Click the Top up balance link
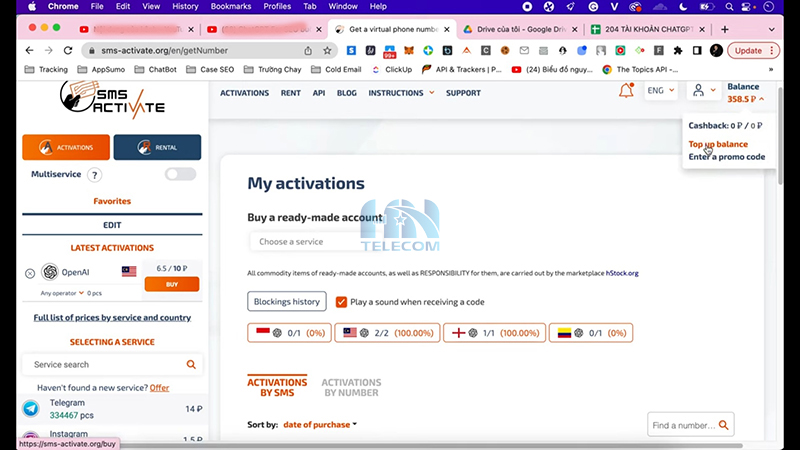Screen dimensions: 800x450 click(x=718, y=144)
